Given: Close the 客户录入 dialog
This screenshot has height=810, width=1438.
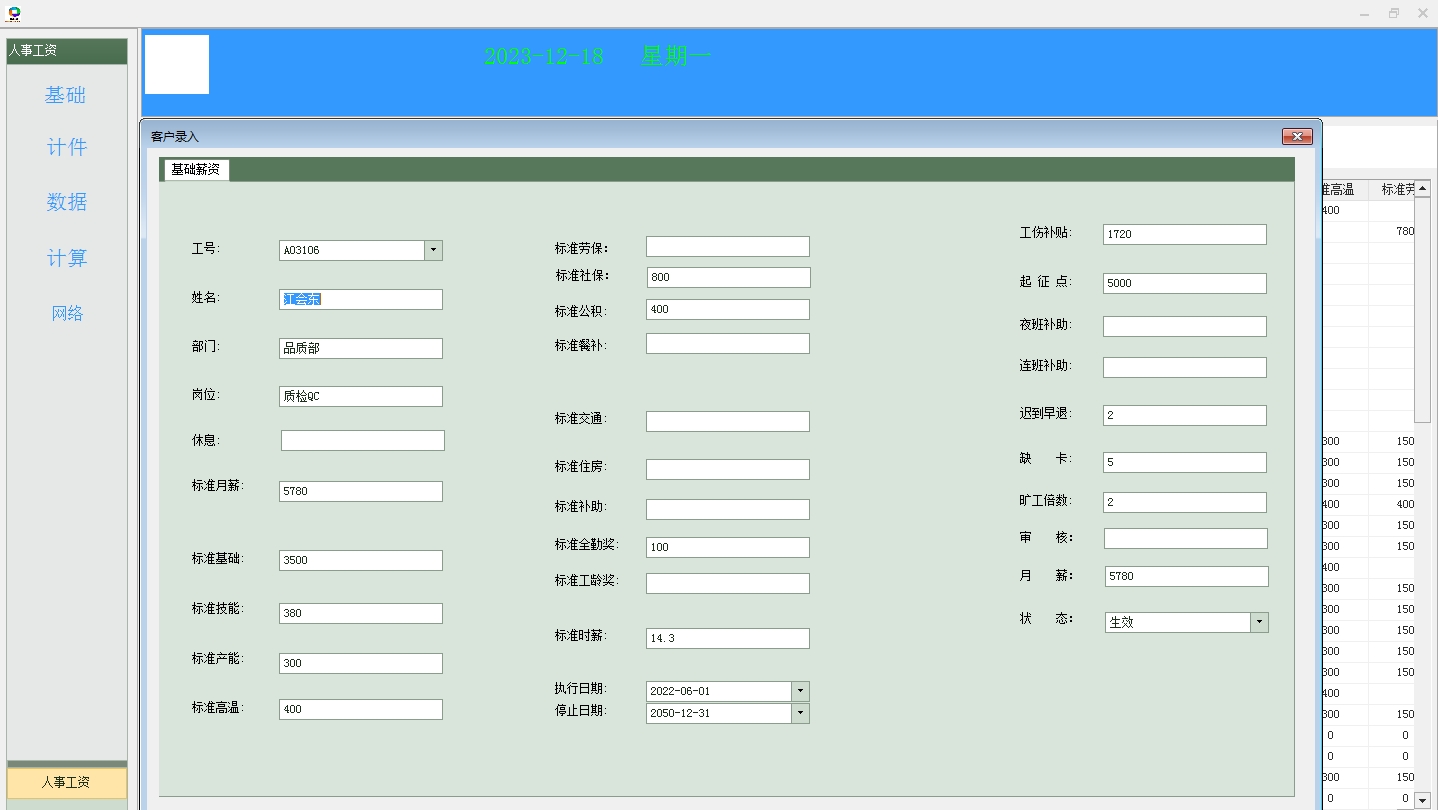Looking at the screenshot, I should pos(1297,136).
